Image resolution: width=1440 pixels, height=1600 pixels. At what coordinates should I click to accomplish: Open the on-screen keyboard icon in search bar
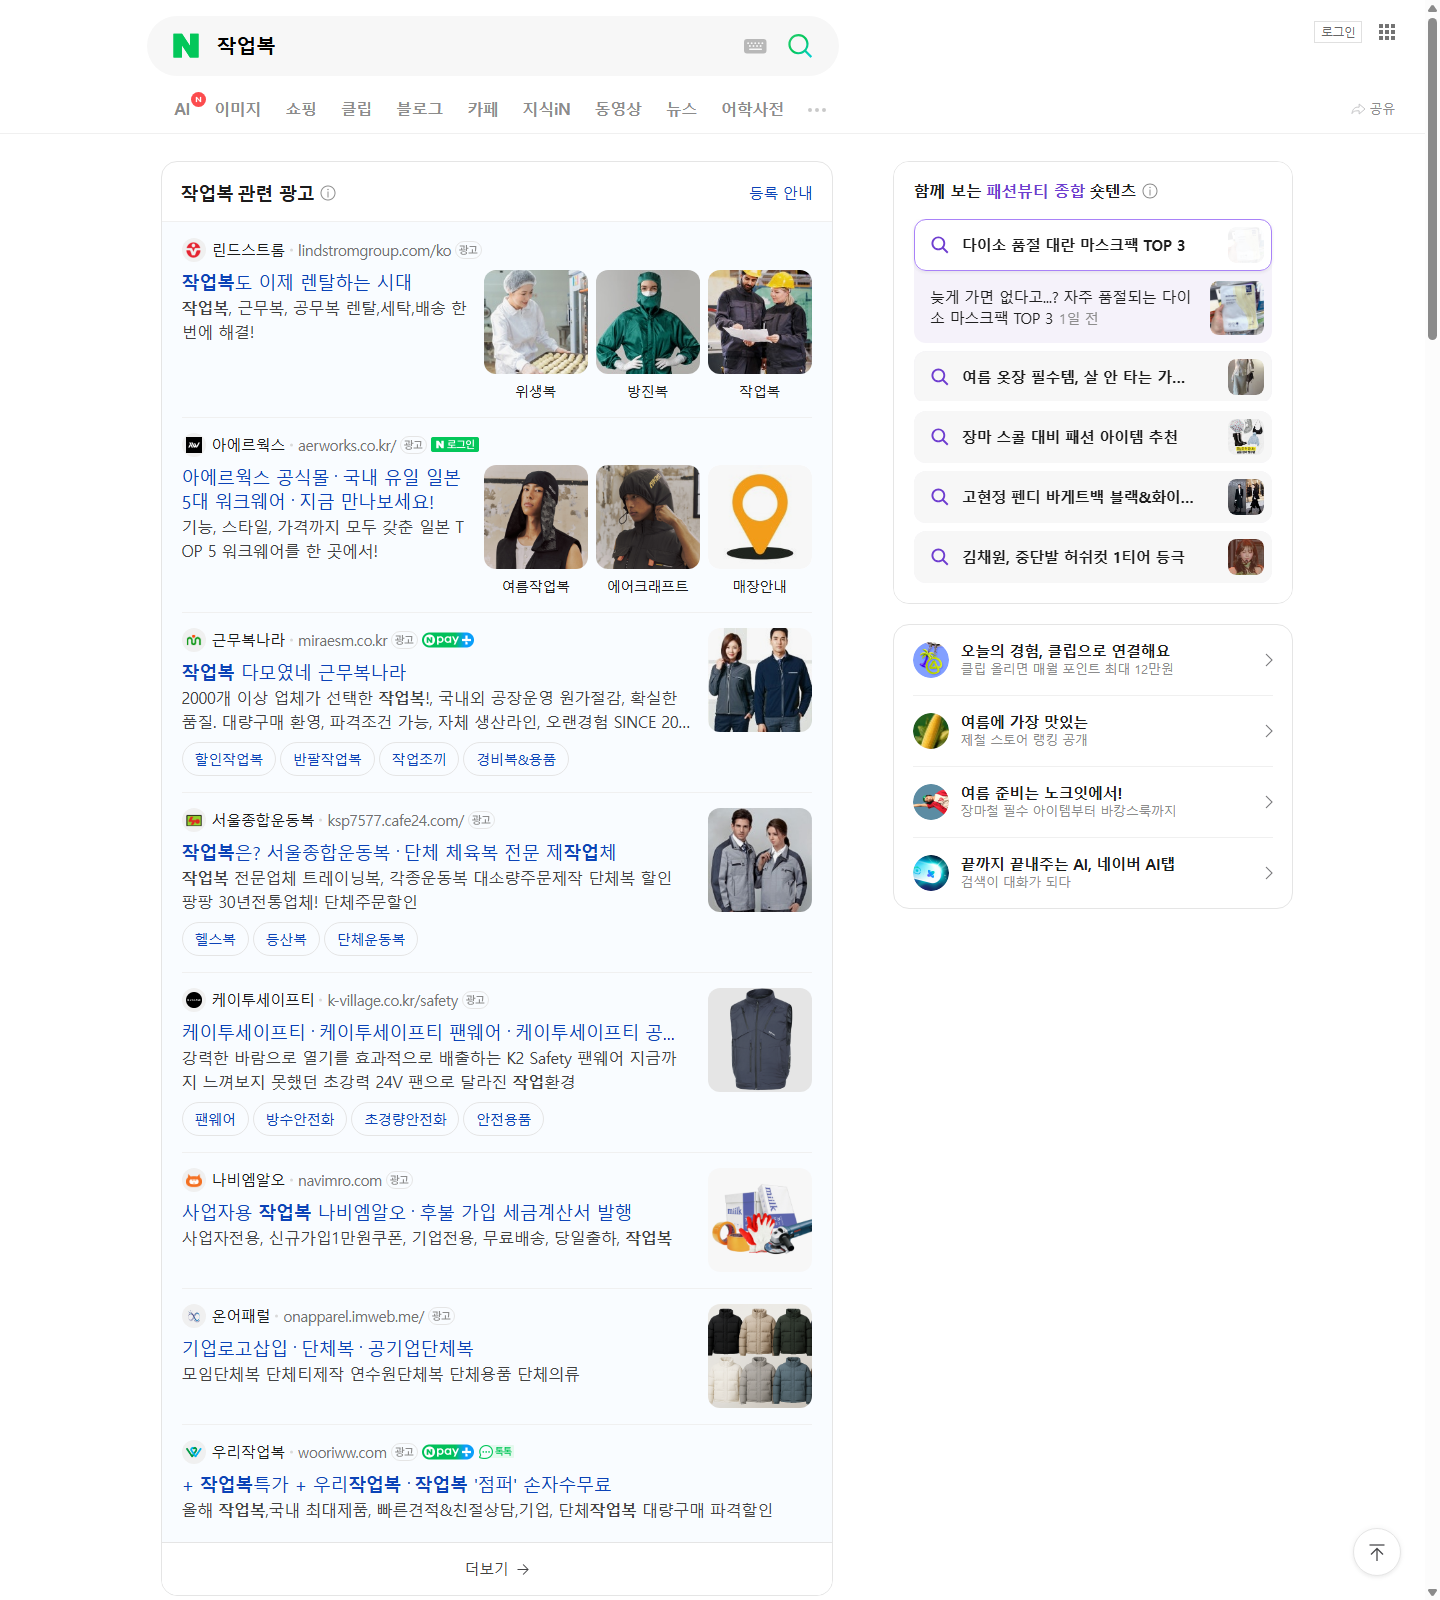point(755,46)
